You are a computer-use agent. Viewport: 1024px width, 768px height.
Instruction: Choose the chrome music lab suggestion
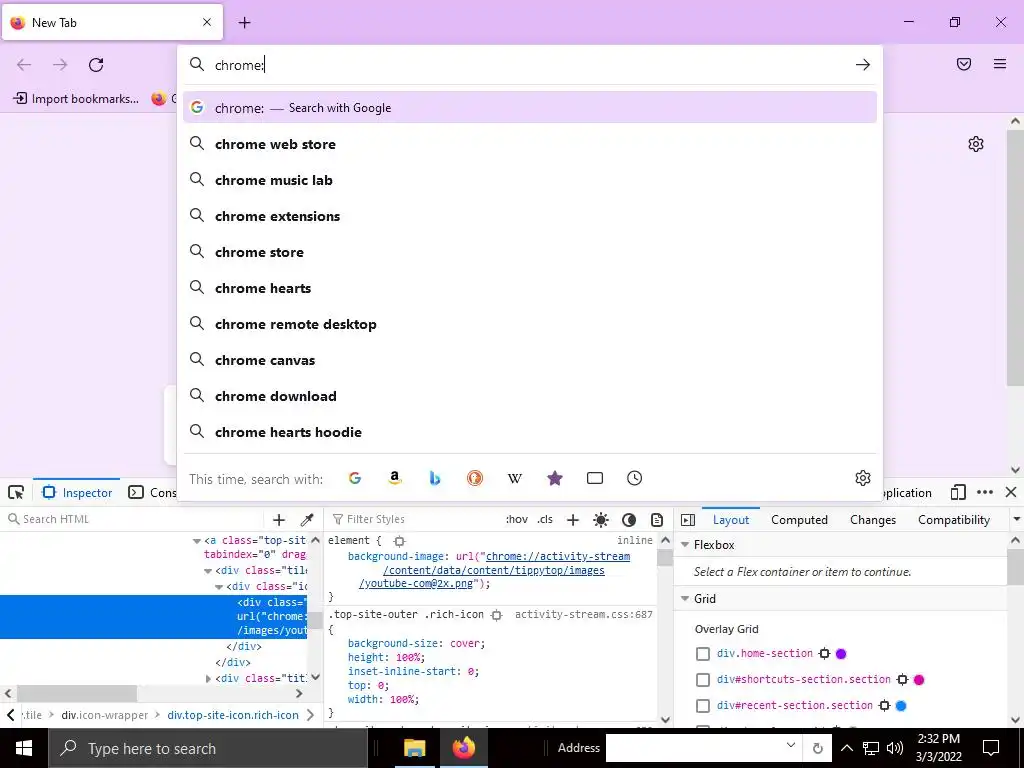coord(530,180)
